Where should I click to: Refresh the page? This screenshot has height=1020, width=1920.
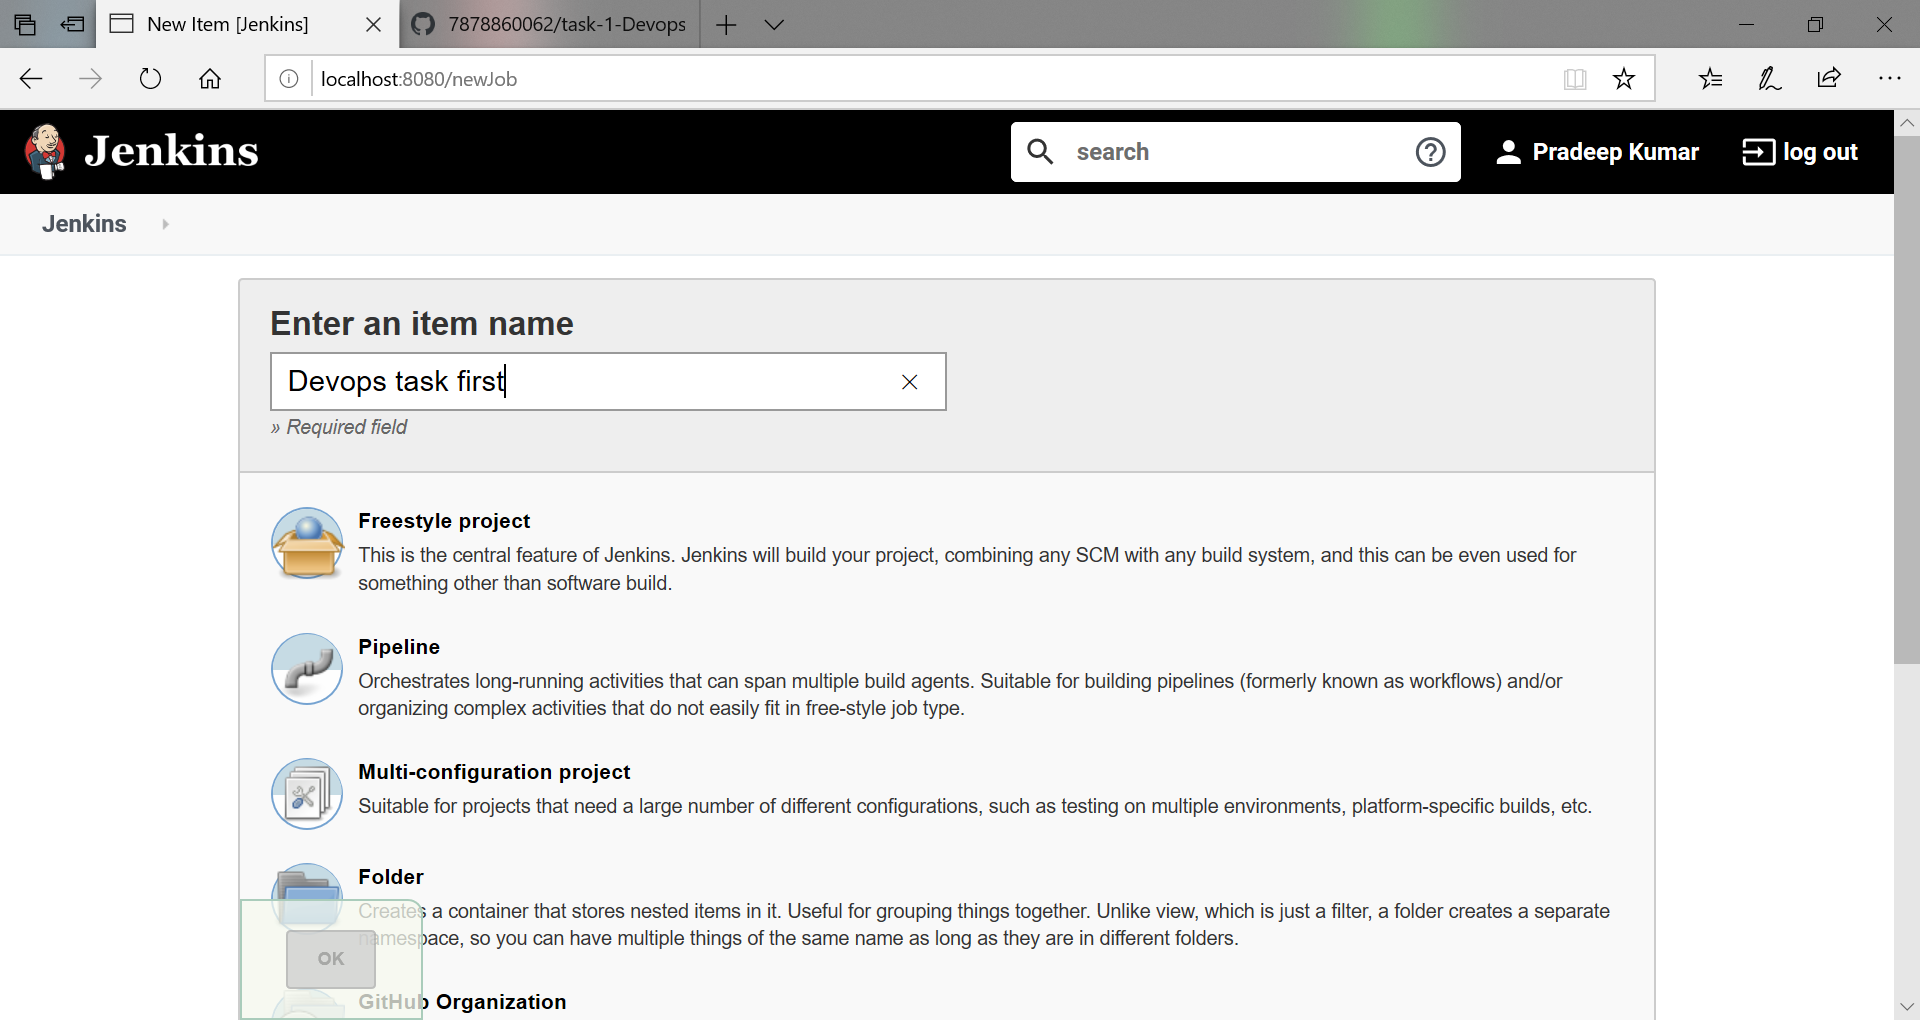(x=150, y=79)
